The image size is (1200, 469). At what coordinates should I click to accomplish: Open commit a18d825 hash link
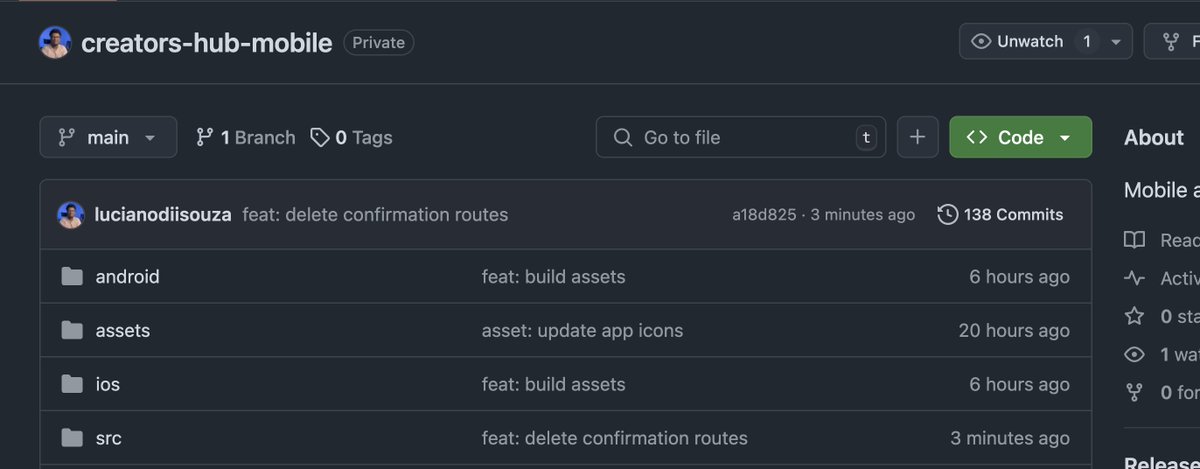(764, 214)
